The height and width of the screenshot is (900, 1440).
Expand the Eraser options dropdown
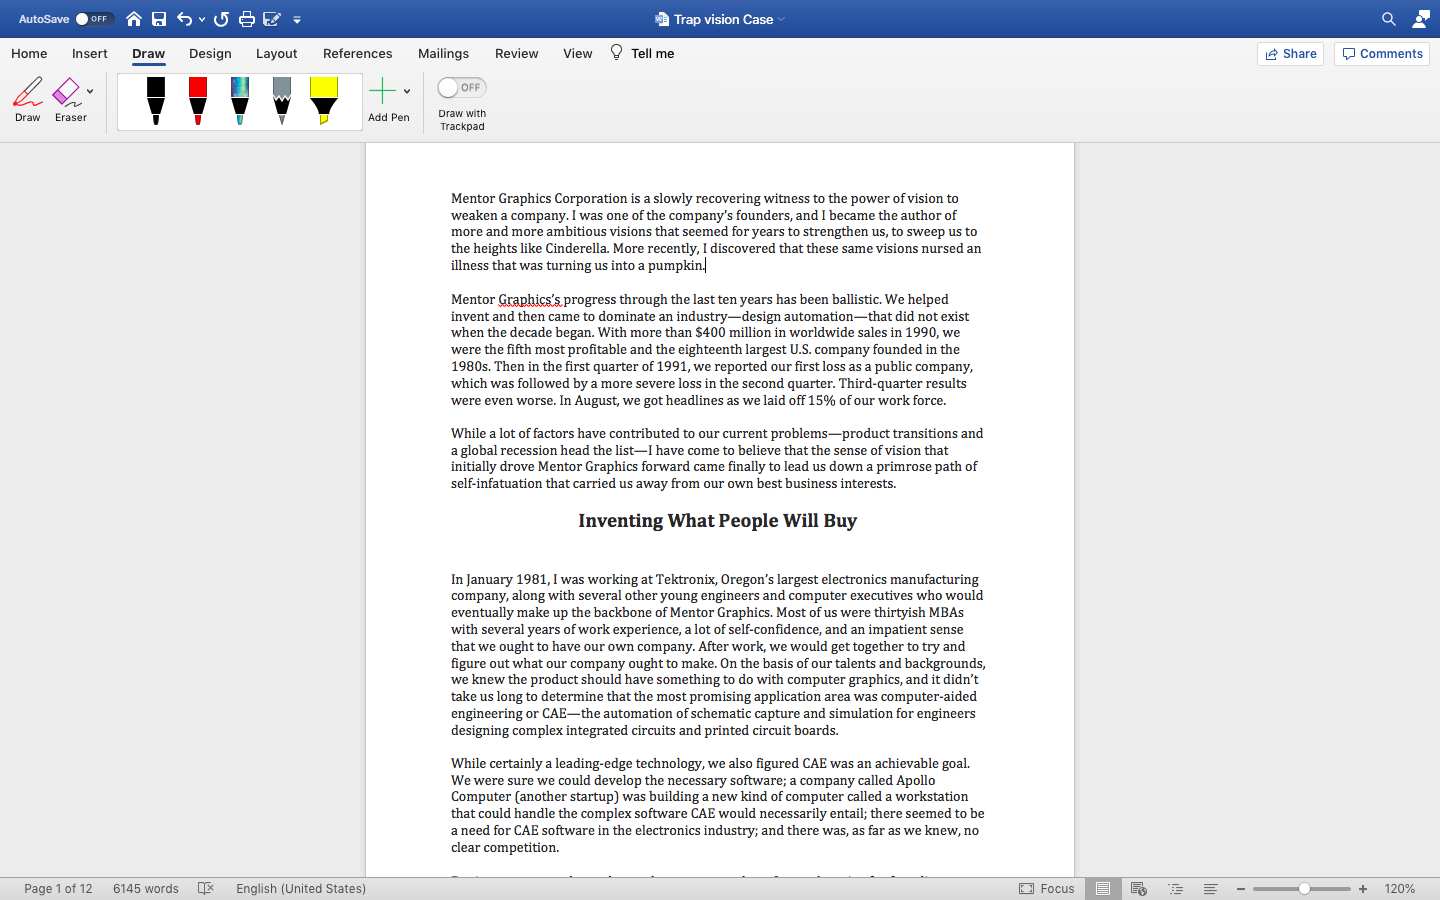pyautogui.click(x=90, y=91)
